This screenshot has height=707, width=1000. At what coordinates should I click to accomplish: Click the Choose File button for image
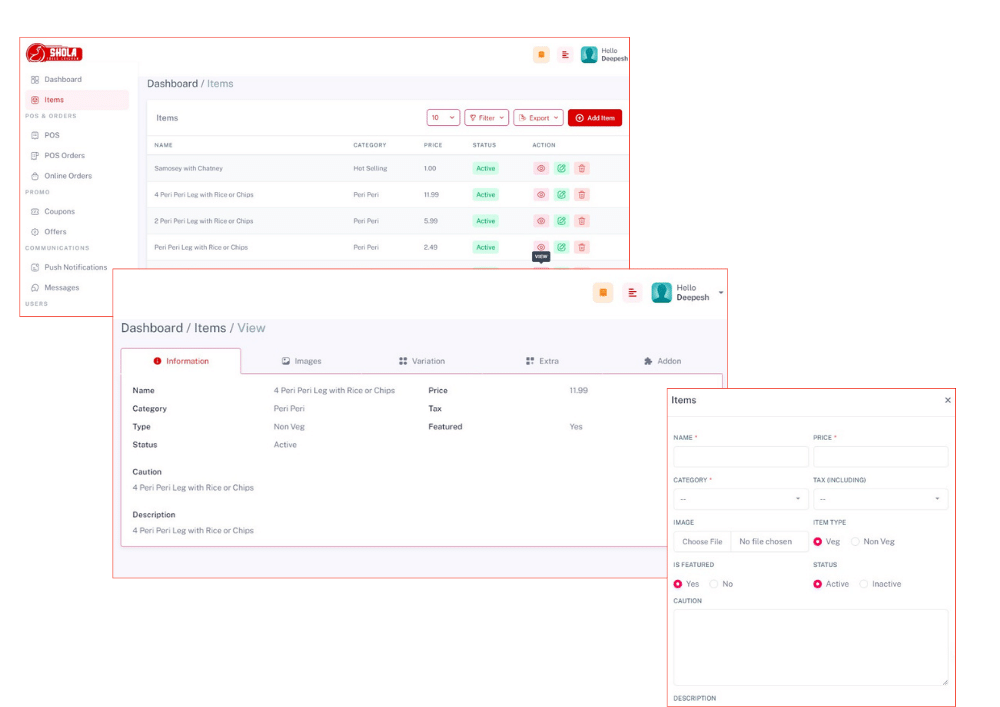[702, 542]
